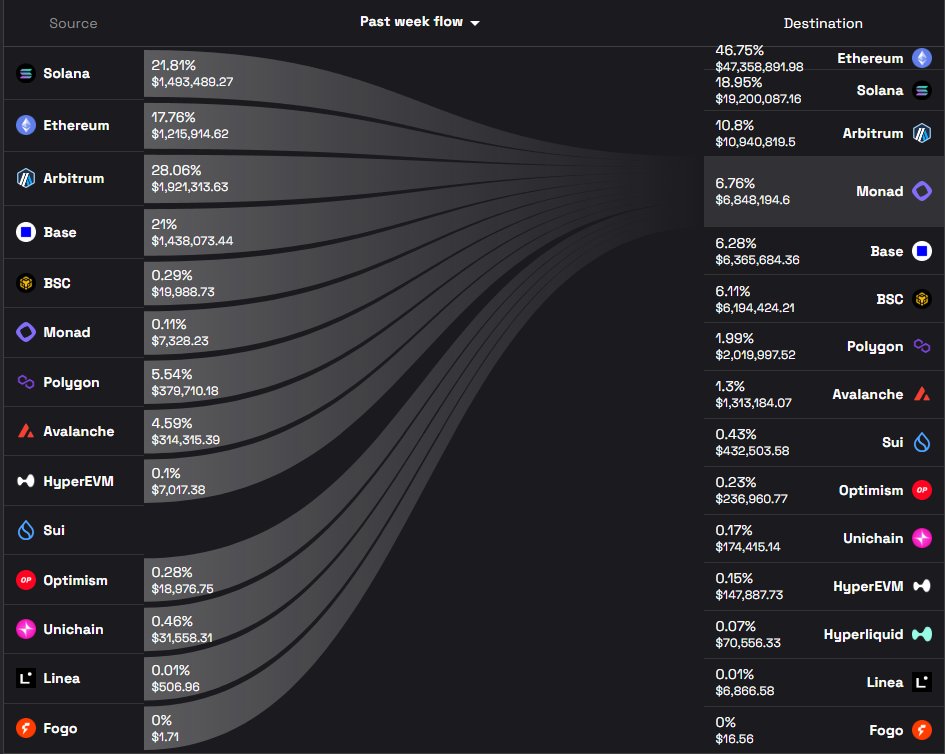
Task: Click the $506.96 Linea flow value
Action: (175, 687)
